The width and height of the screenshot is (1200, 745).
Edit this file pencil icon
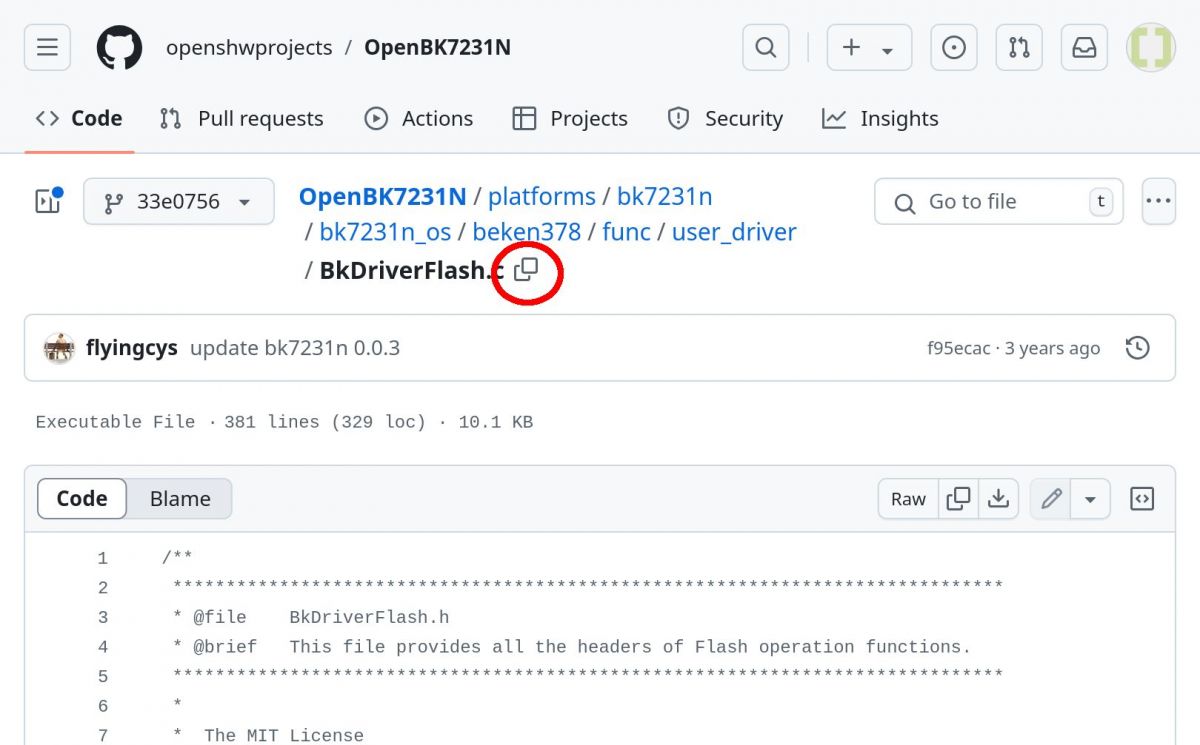1051,499
